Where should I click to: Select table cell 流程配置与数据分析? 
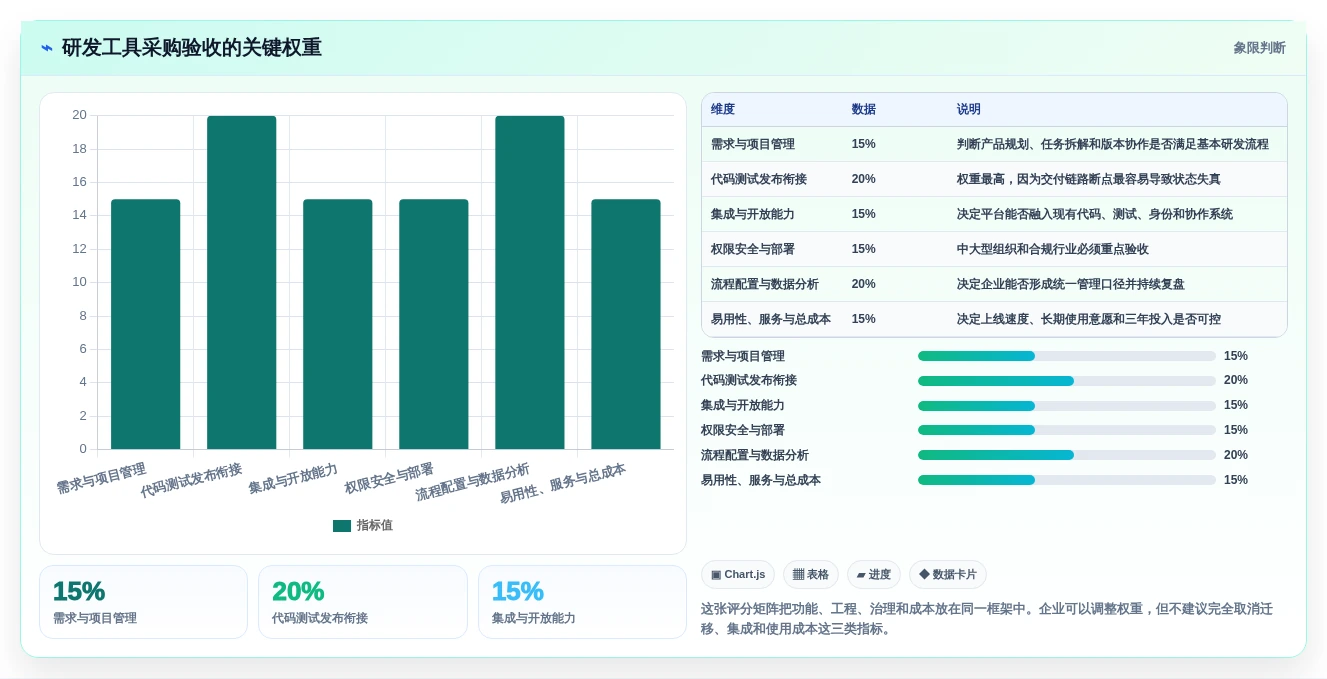point(765,284)
